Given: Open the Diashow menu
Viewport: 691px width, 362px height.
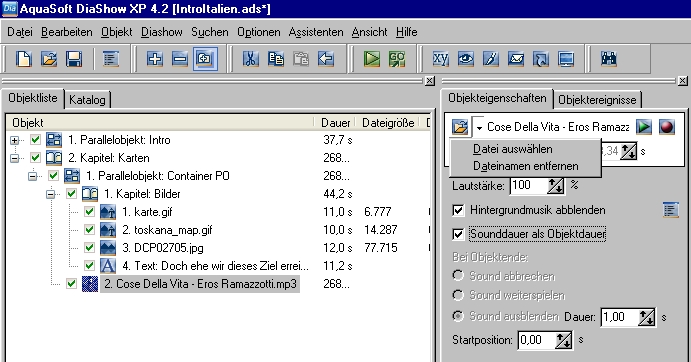Looking at the screenshot, I should (x=162, y=32).
